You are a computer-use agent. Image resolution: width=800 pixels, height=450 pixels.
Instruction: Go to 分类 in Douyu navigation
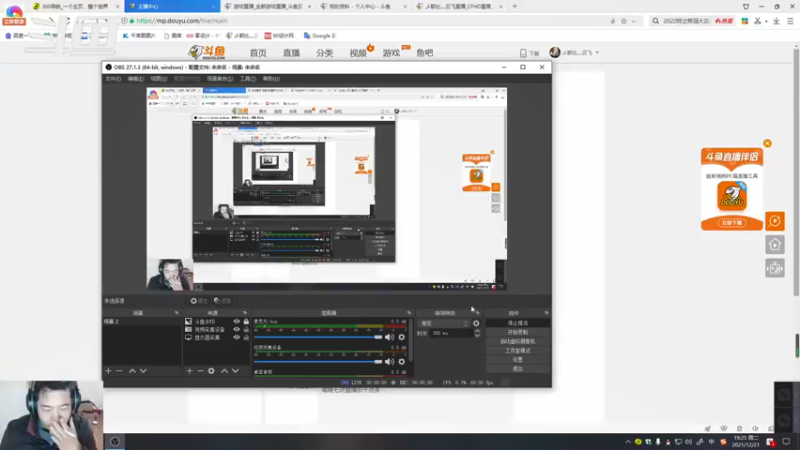click(324, 53)
